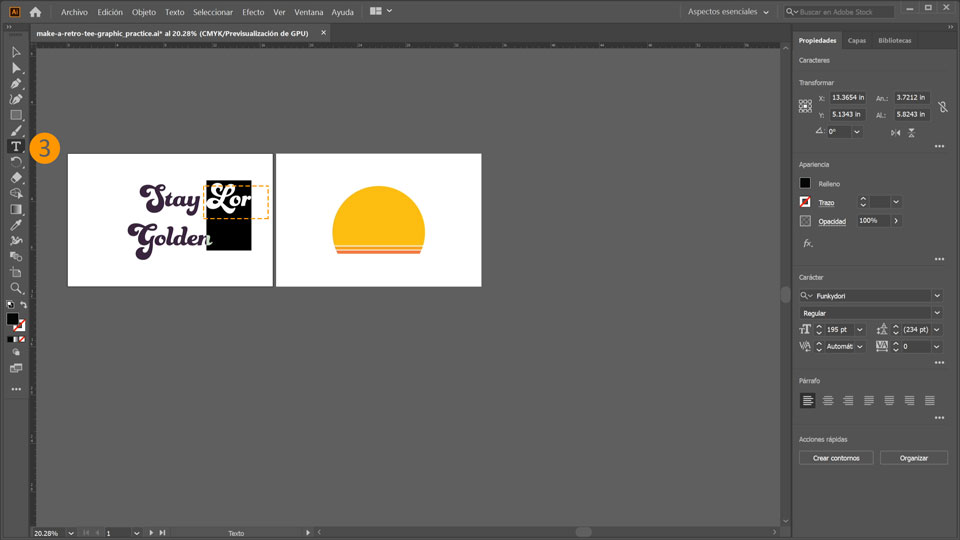Select the Zoom tool

(x=16, y=288)
